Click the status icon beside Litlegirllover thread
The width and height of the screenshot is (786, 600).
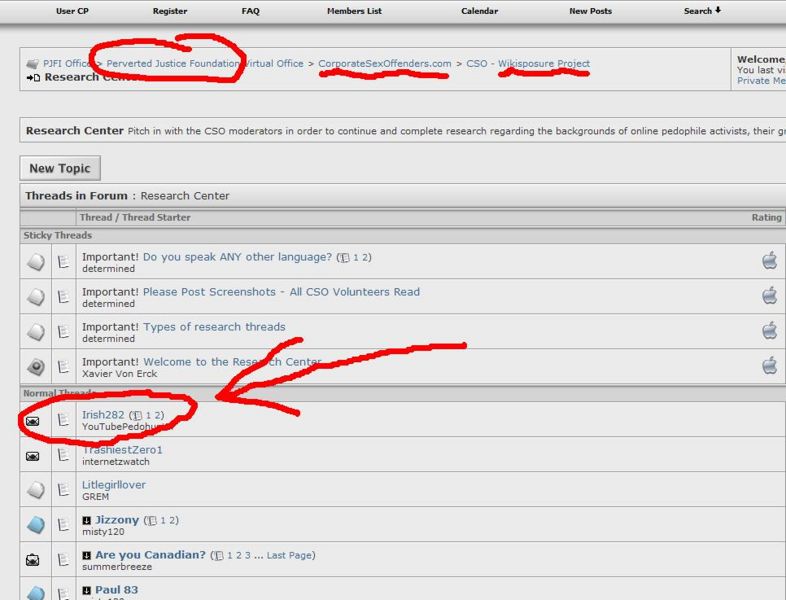[36, 490]
